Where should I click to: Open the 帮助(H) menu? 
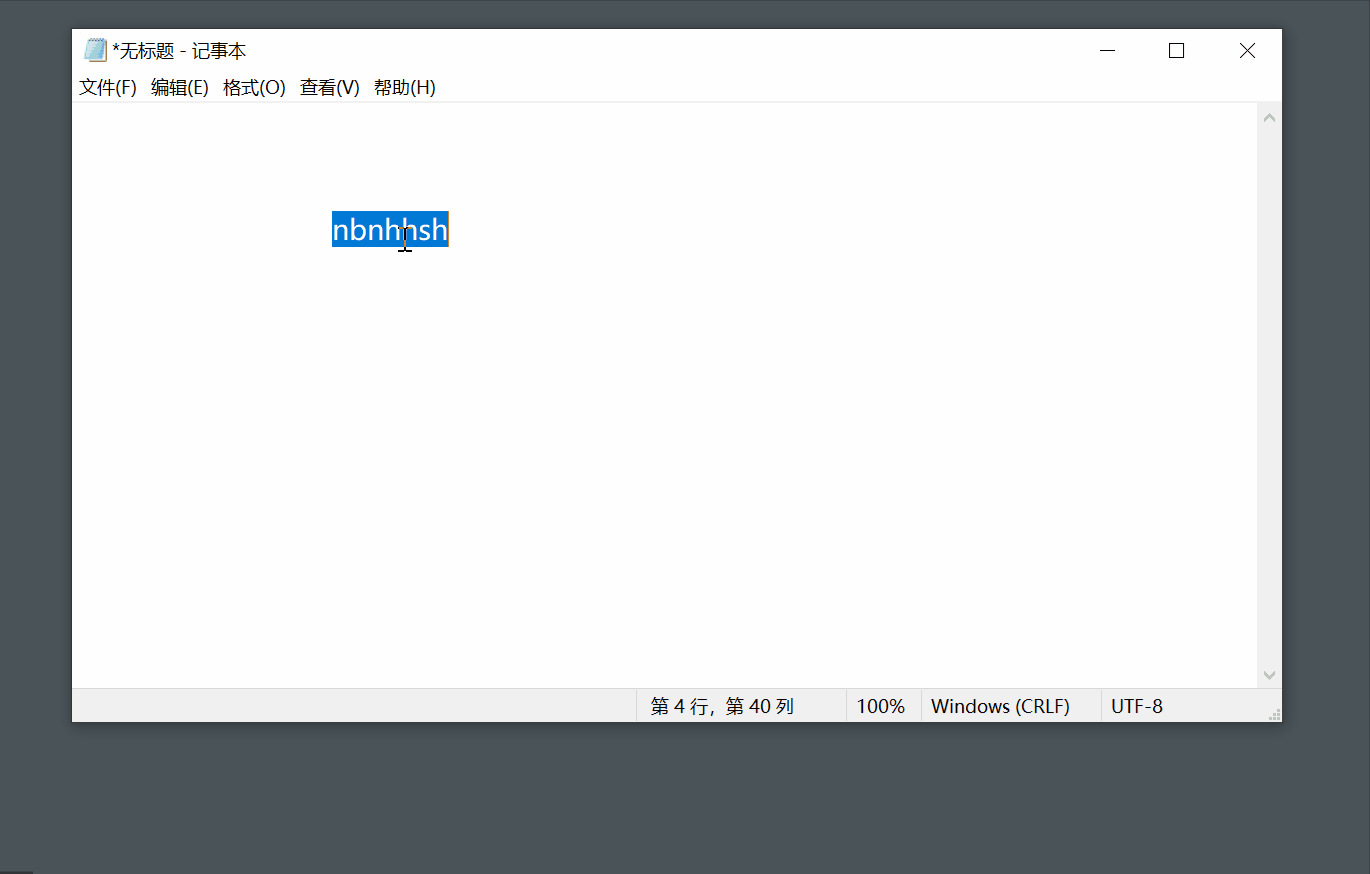[404, 88]
